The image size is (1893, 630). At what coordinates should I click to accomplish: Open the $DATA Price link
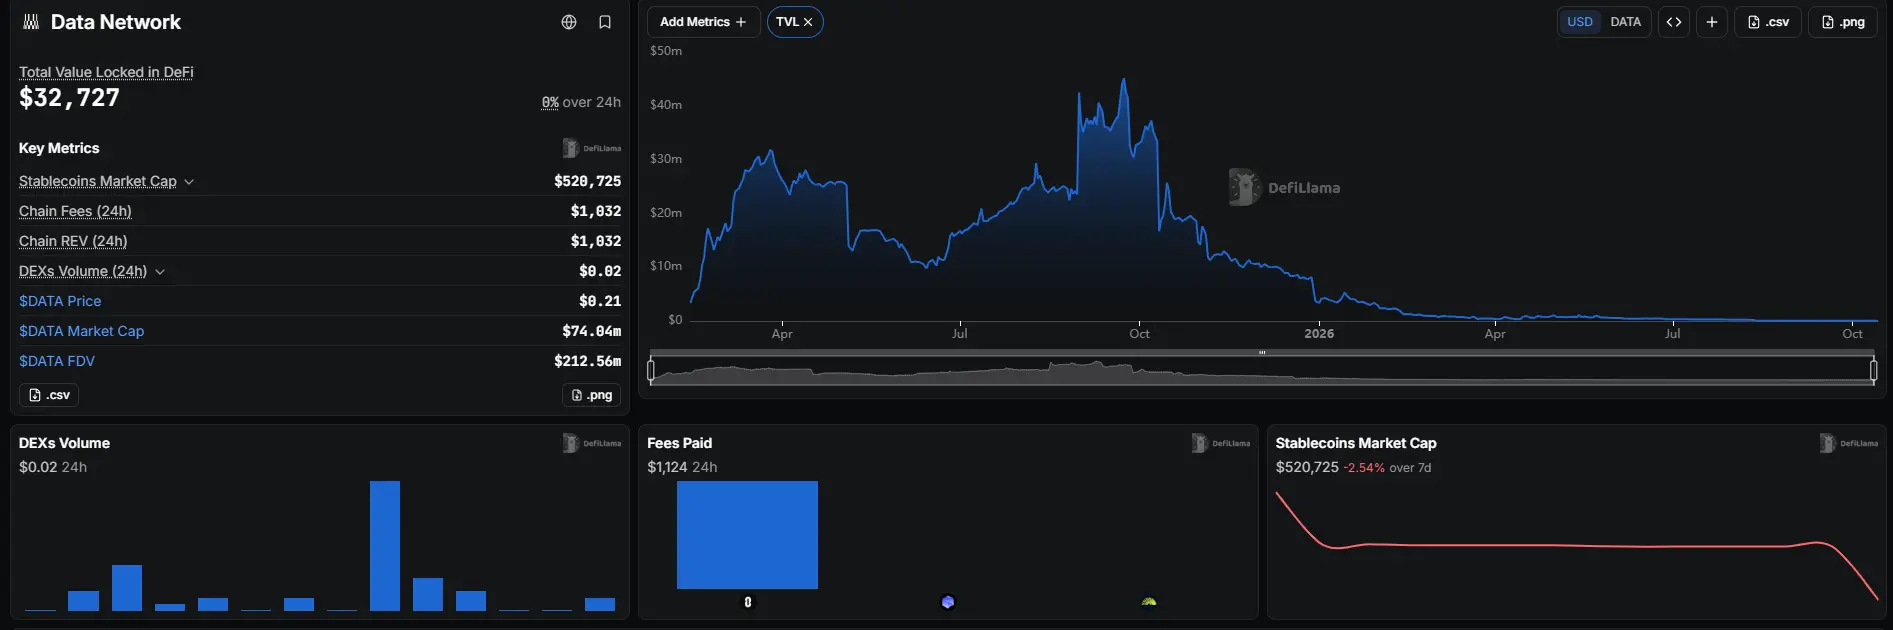coord(60,301)
